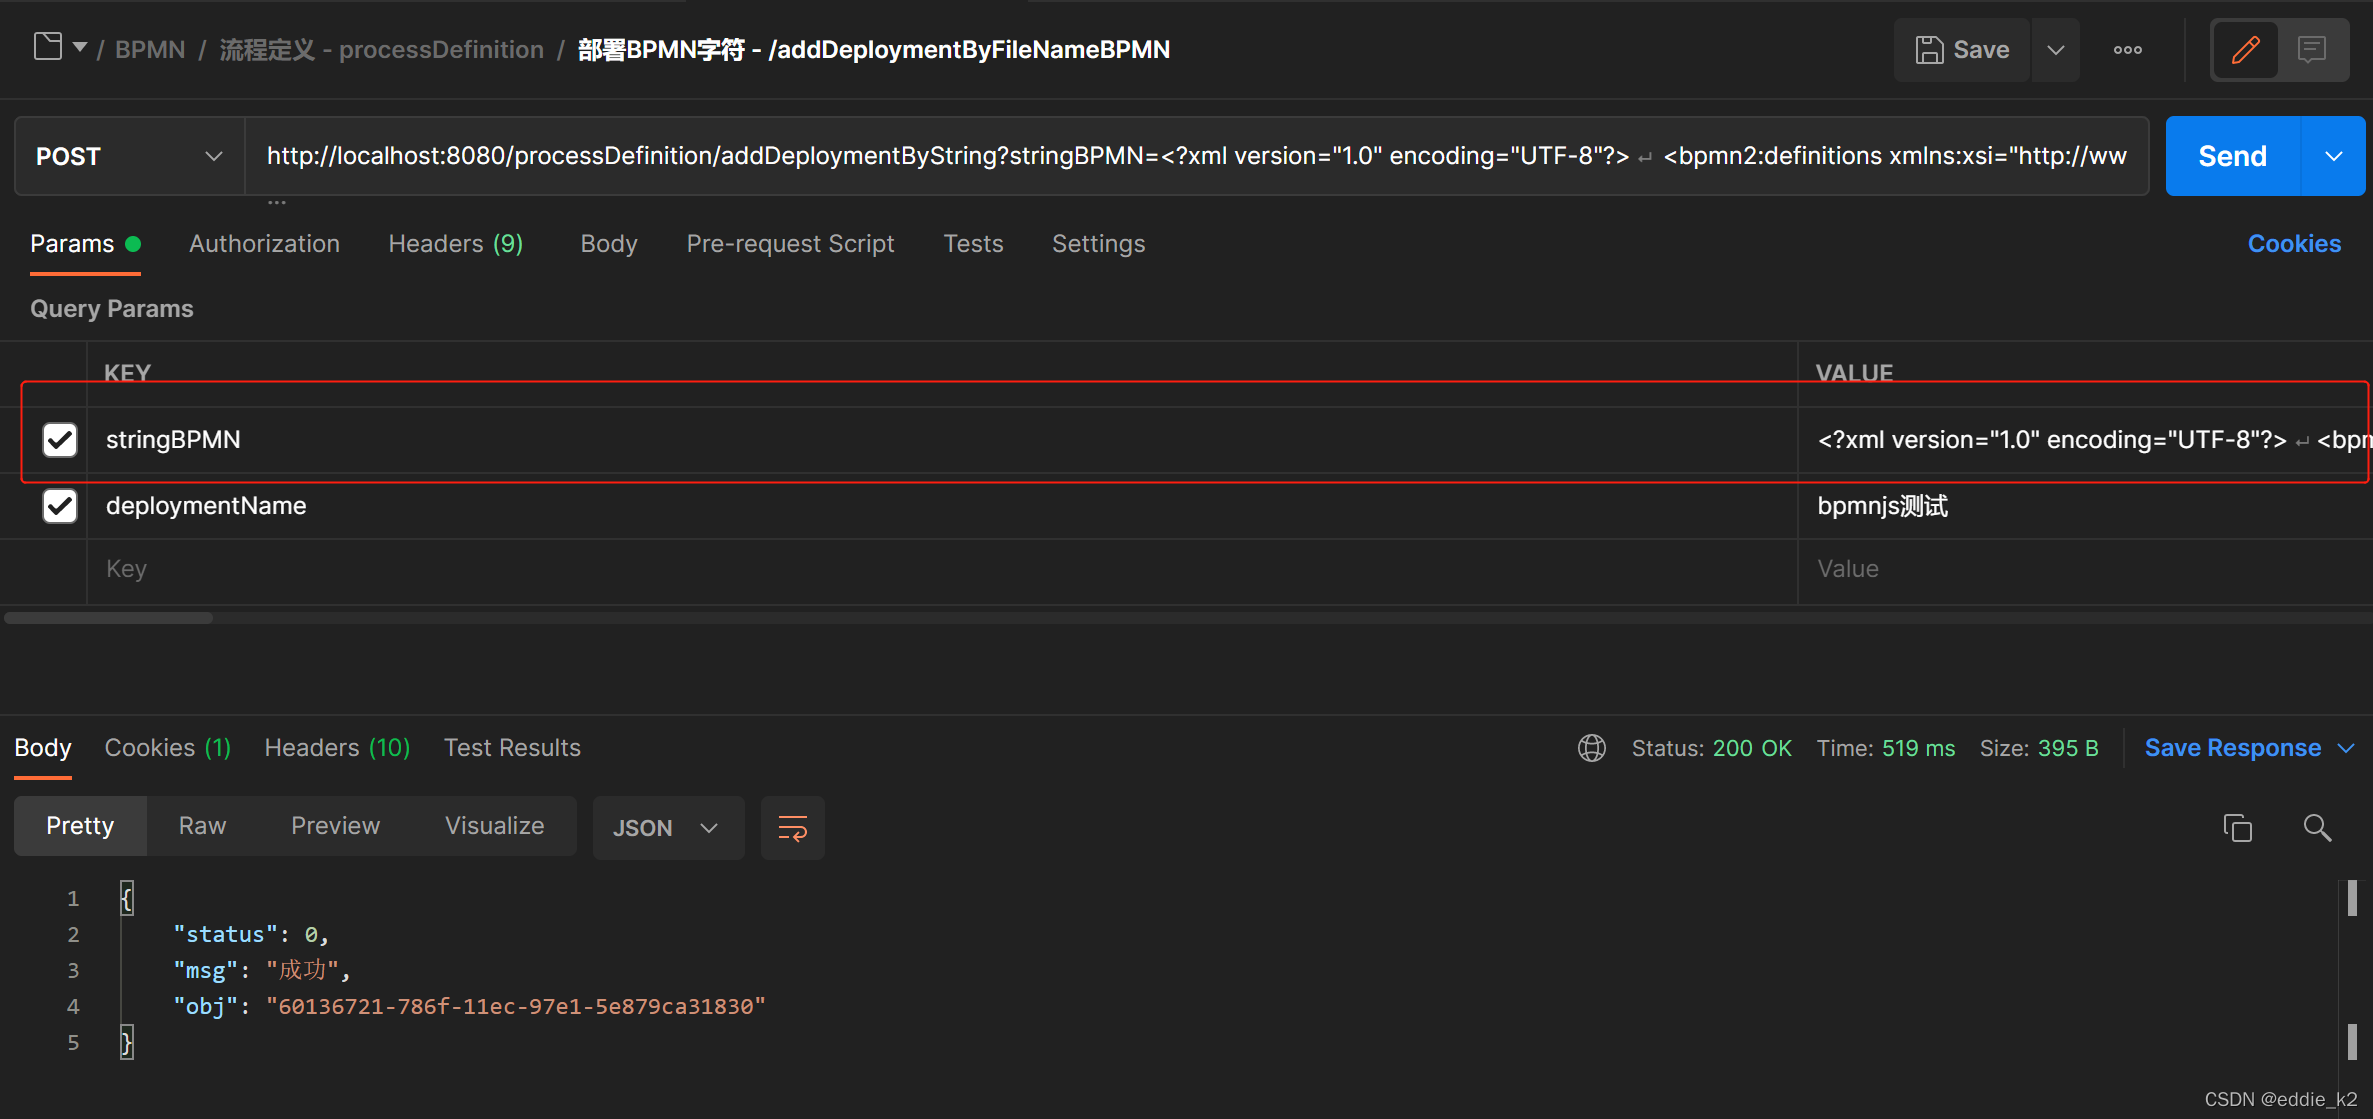Click the Status 200 OK indicator
Image resolution: width=2373 pixels, height=1119 pixels.
[x=1711, y=748]
